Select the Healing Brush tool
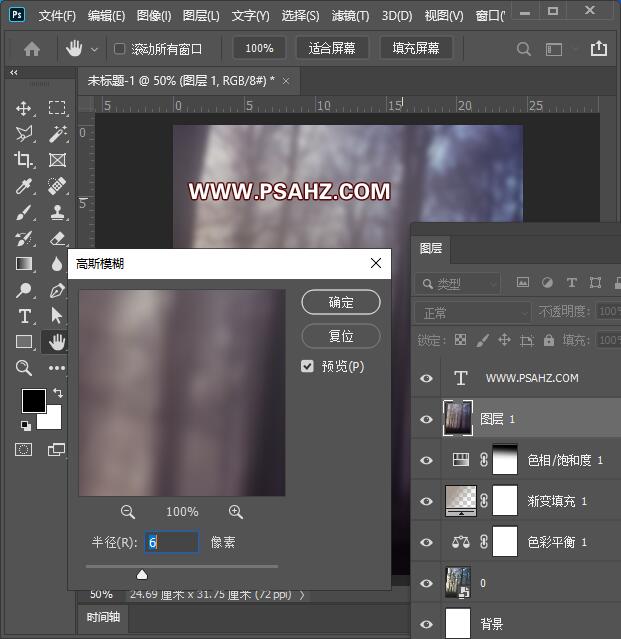 click(x=57, y=186)
